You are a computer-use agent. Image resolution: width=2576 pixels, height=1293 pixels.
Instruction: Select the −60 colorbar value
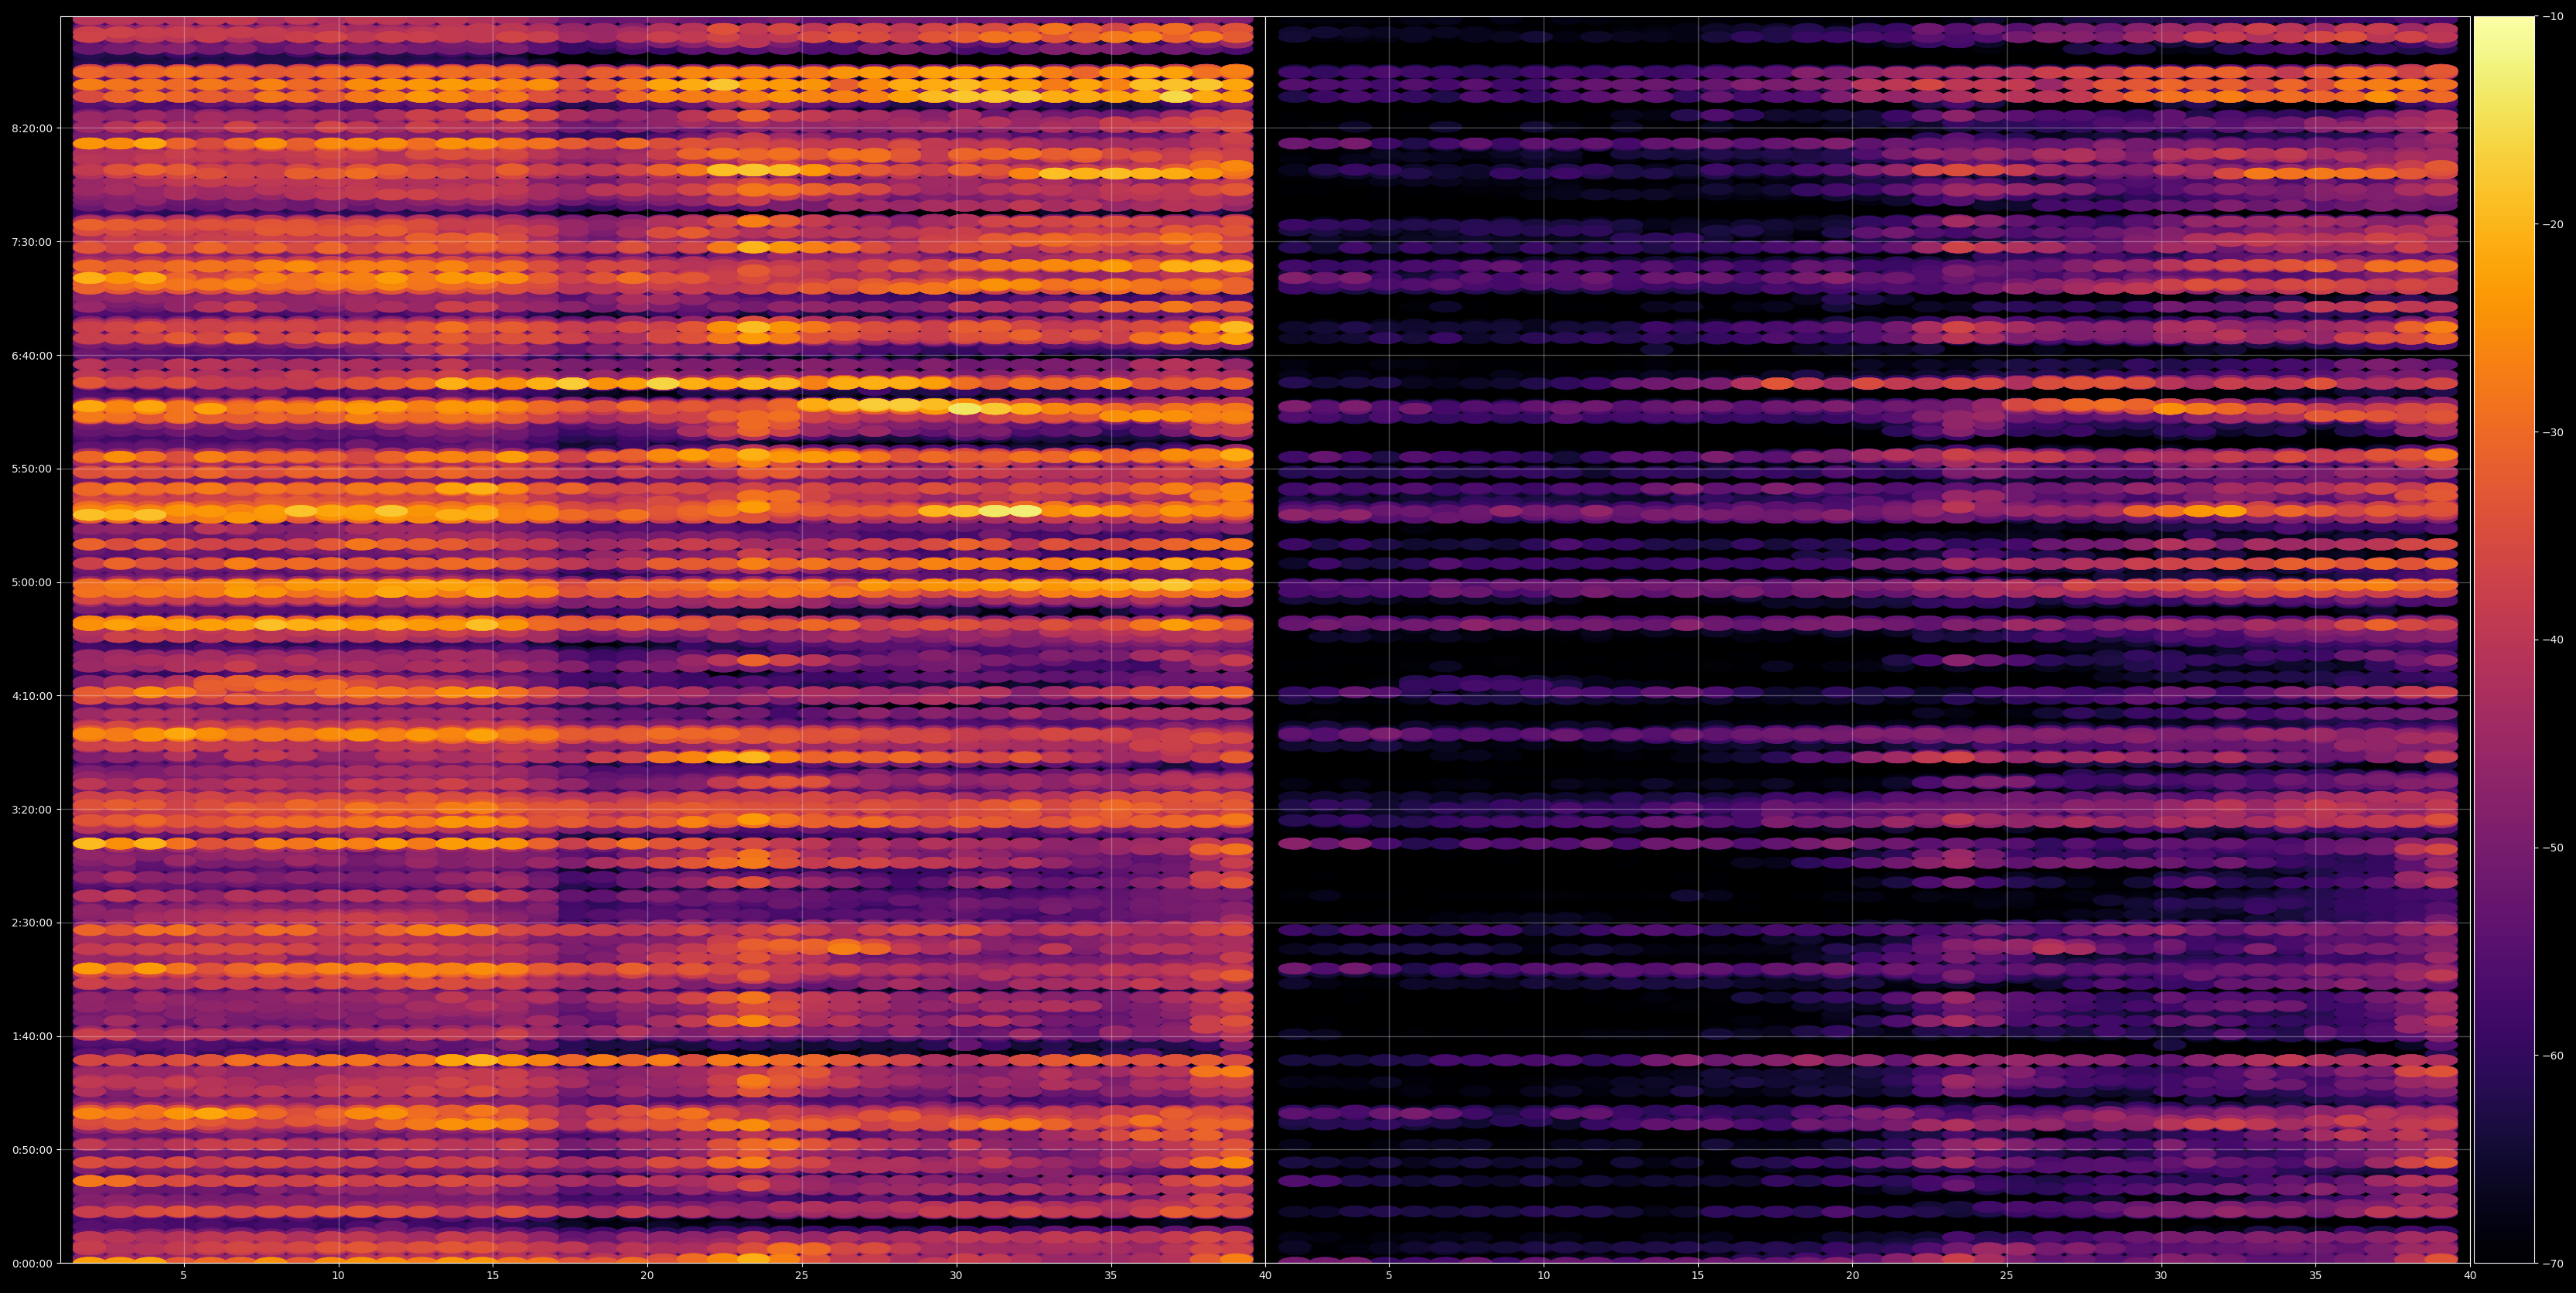click(2552, 1056)
